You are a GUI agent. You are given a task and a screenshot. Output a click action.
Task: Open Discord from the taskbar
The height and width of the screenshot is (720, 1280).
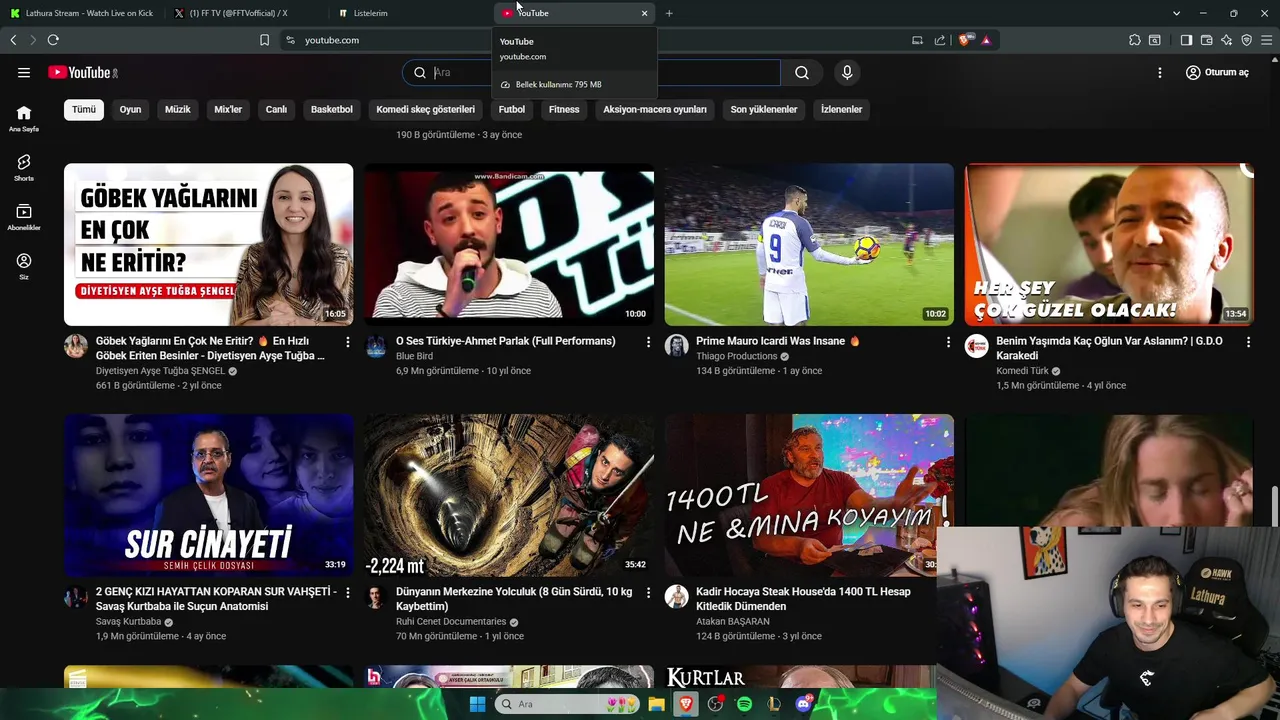[803, 704]
